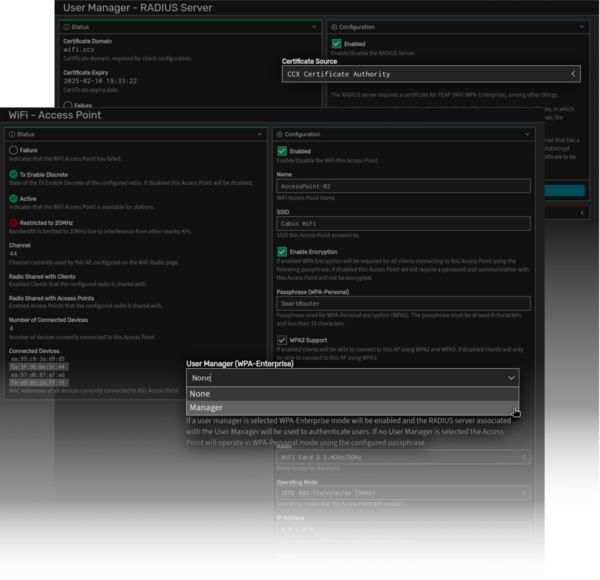The height and width of the screenshot is (580, 600).
Task: Select Manager in User Manager dropdown list
Action: coord(352,408)
